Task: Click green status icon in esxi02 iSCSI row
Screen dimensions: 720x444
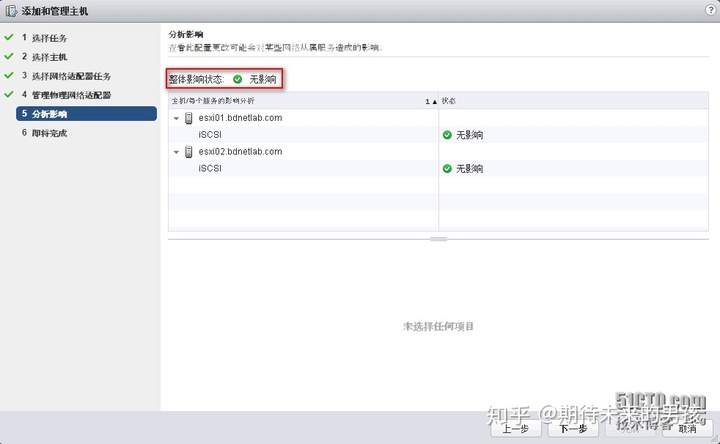Action: click(x=447, y=169)
